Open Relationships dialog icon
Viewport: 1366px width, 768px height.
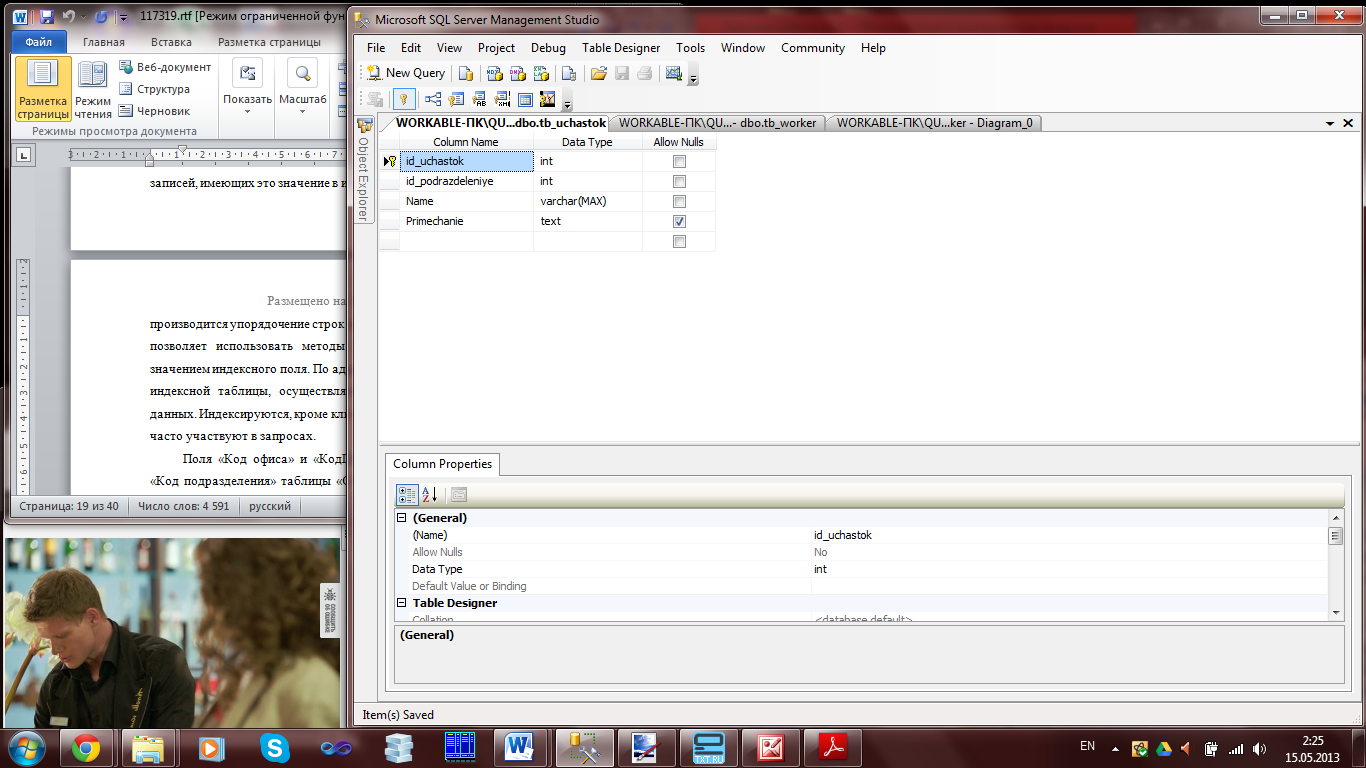[x=433, y=99]
